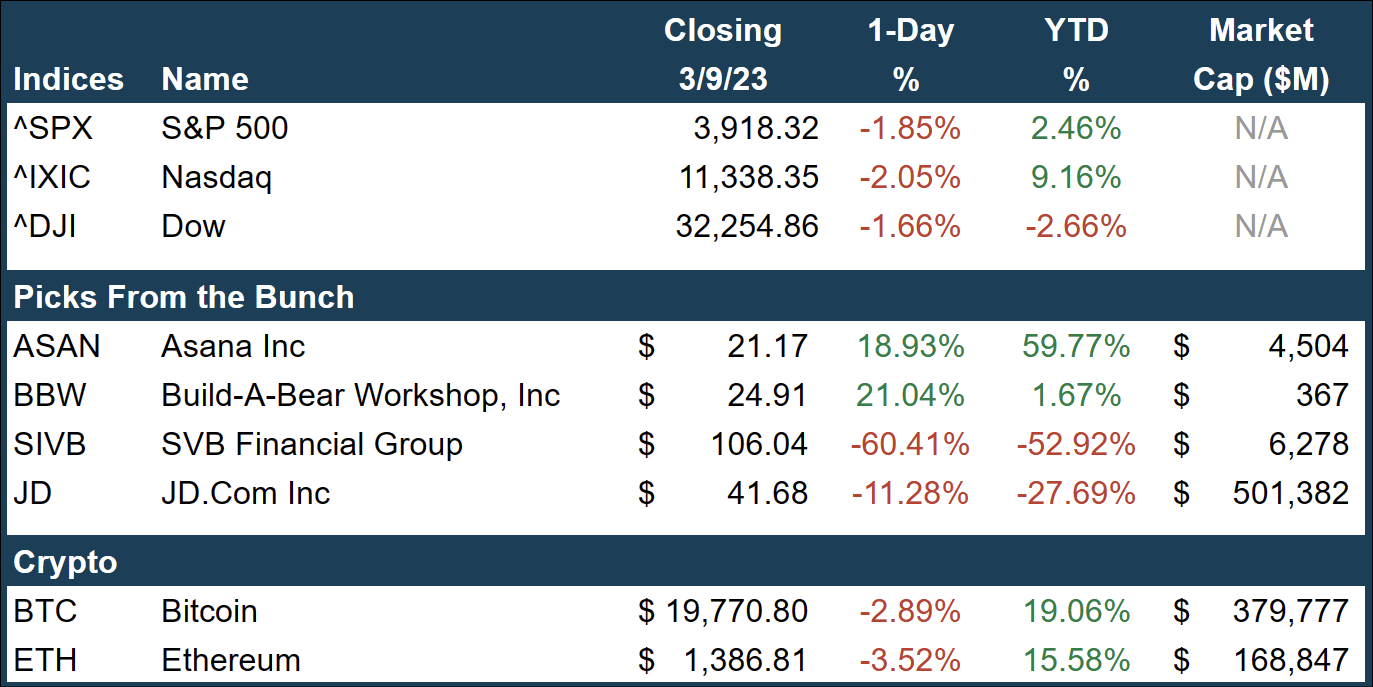The width and height of the screenshot is (1373, 687).
Task: Select the SIVB ticker symbol
Action: (50, 444)
